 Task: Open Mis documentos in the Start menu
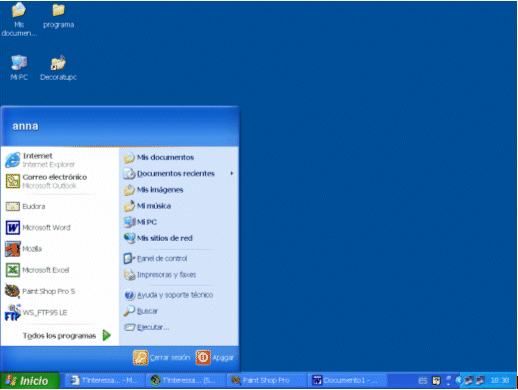tap(159, 157)
